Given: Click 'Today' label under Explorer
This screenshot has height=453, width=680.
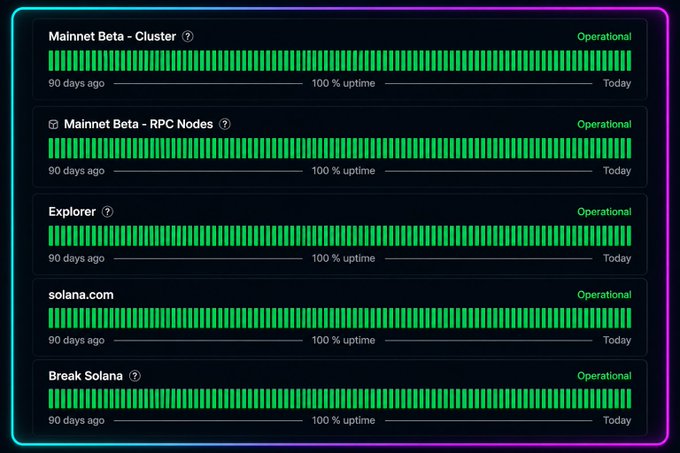Looking at the screenshot, I should click(617, 258).
